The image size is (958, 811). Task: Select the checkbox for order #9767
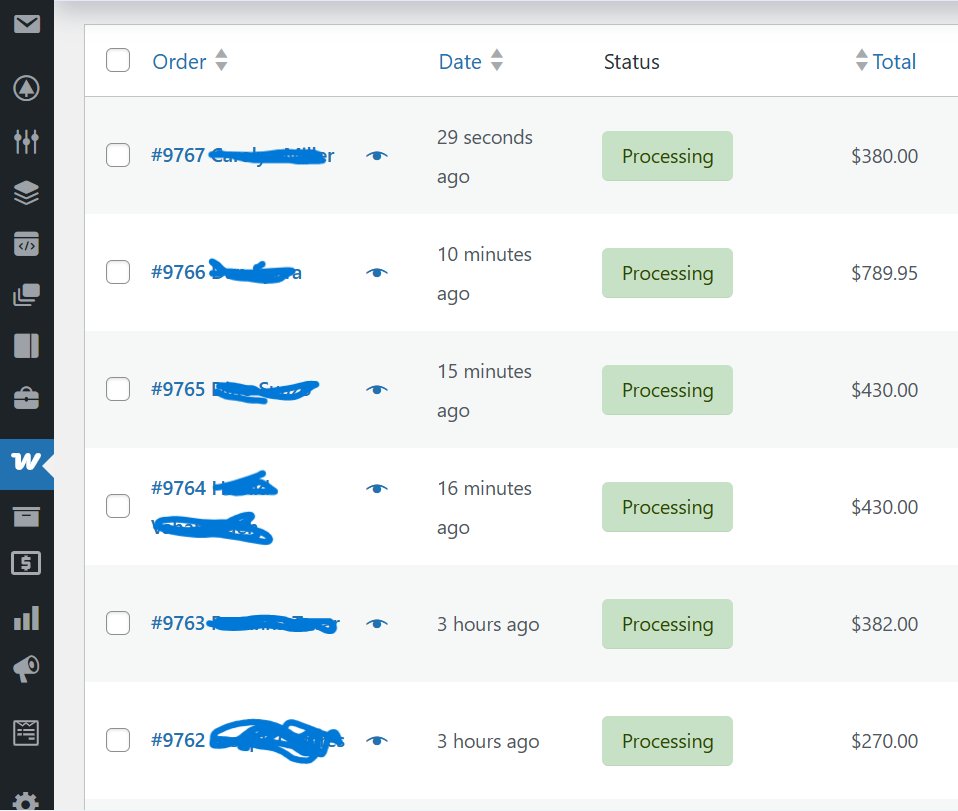point(118,155)
